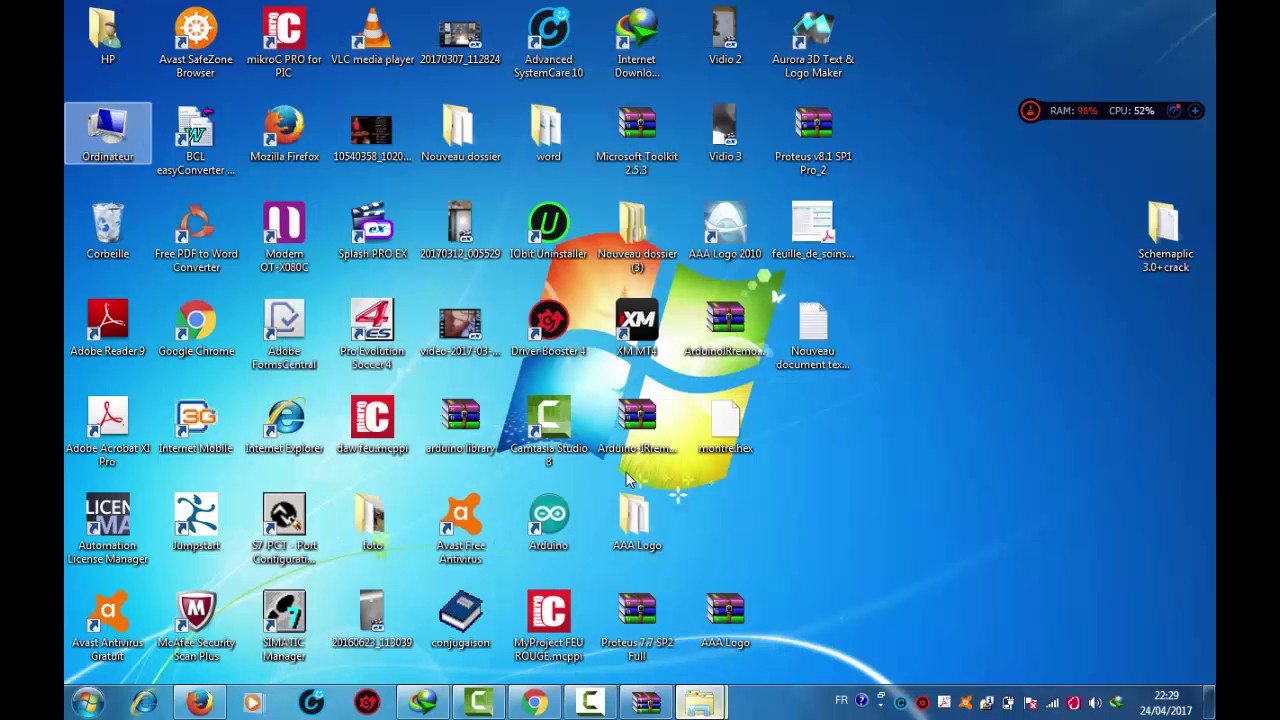
Task: Launch XM MT4 trading shortcut
Action: point(637,328)
